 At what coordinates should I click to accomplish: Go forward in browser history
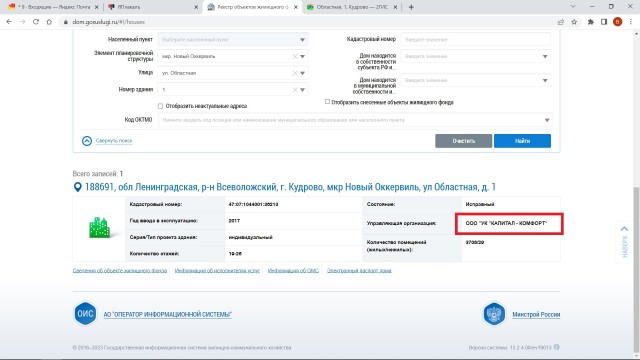(22, 22)
